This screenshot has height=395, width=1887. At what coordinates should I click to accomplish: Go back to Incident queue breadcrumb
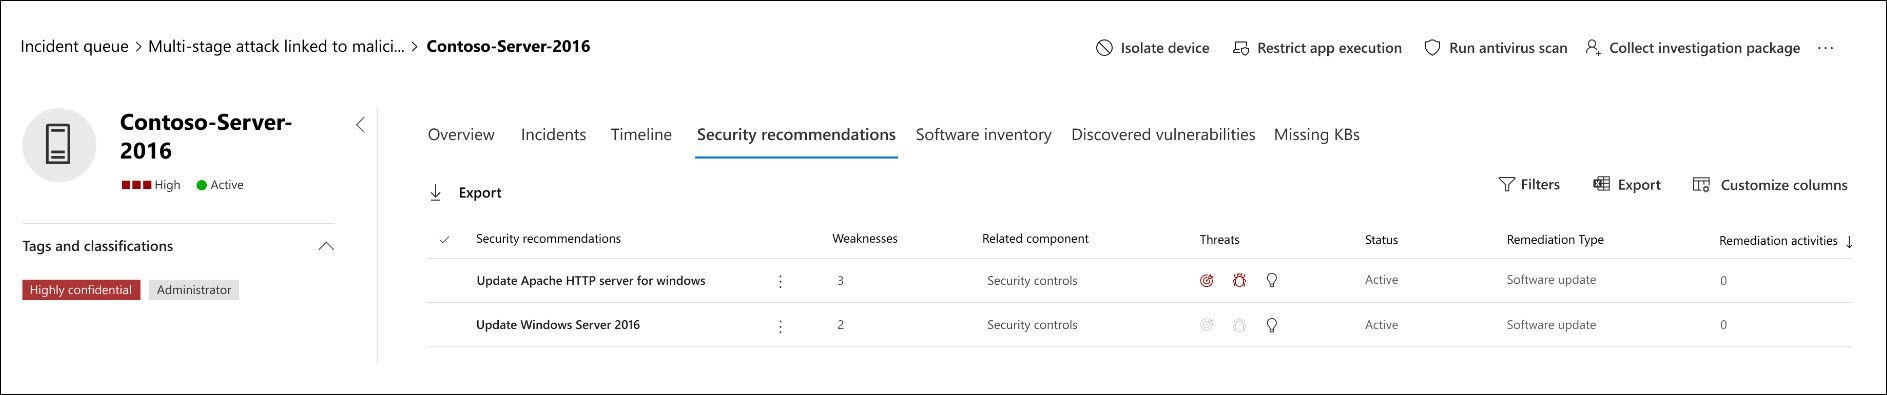(x=74, y=46)
